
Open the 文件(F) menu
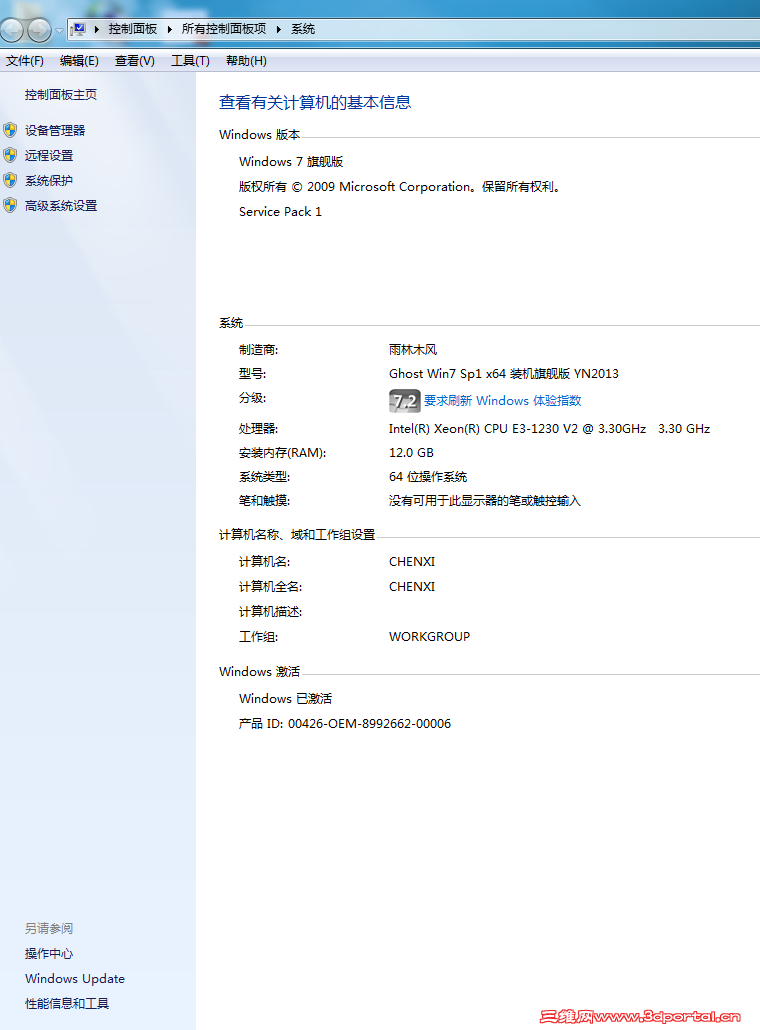point(25,61)
